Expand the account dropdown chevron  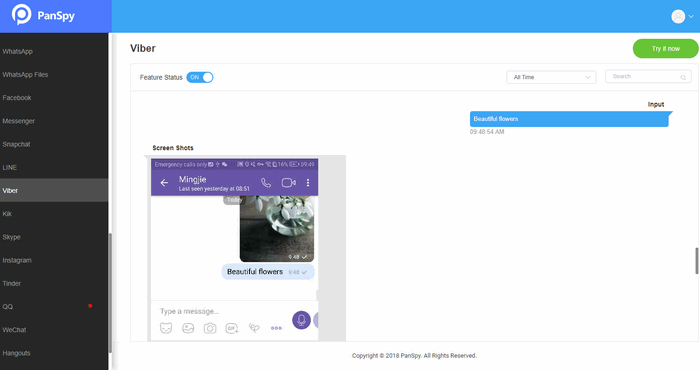click(x=691, y=17)
